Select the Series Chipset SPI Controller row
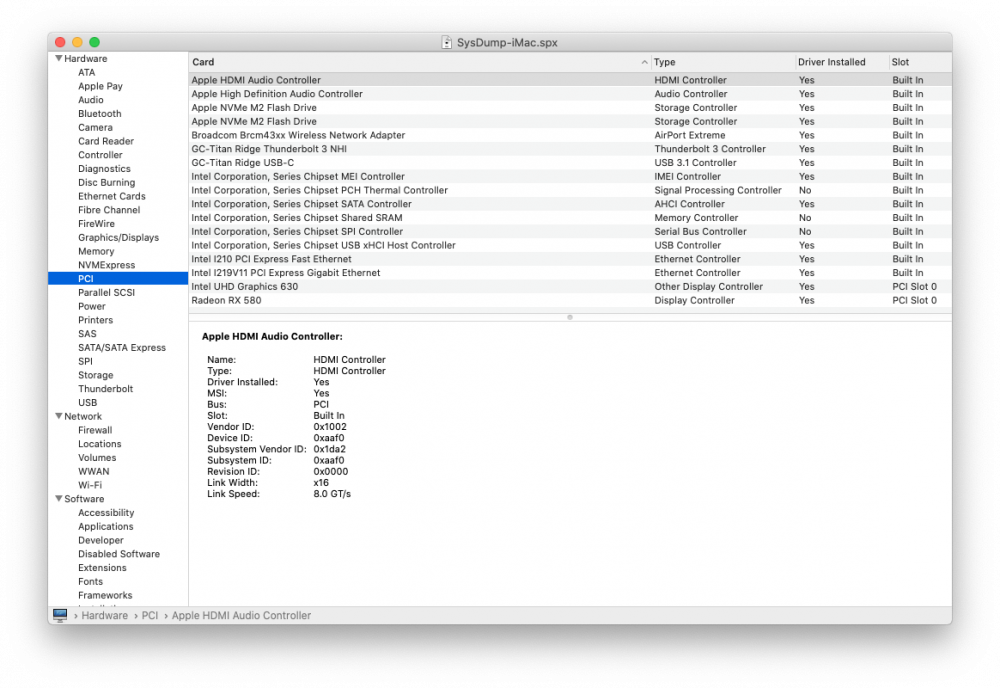 570,231
